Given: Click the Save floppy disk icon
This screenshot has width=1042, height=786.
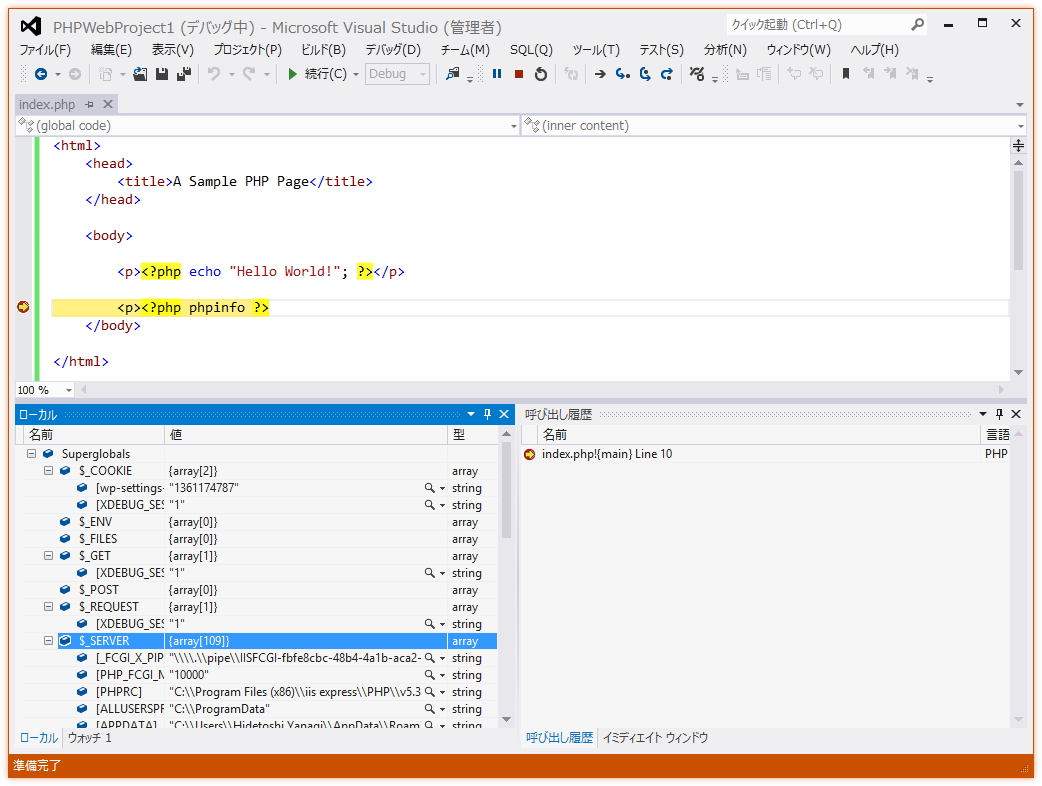Looking at the screenshot, I should [161, 74].
